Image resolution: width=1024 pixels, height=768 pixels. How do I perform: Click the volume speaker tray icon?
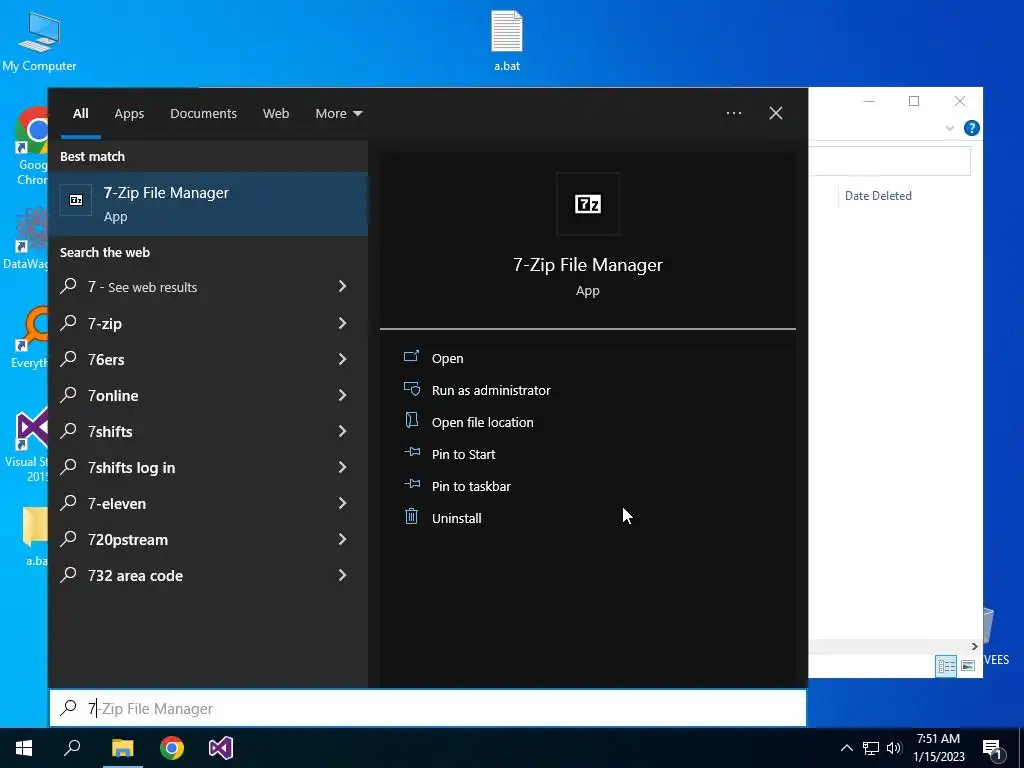coord(894,748)
